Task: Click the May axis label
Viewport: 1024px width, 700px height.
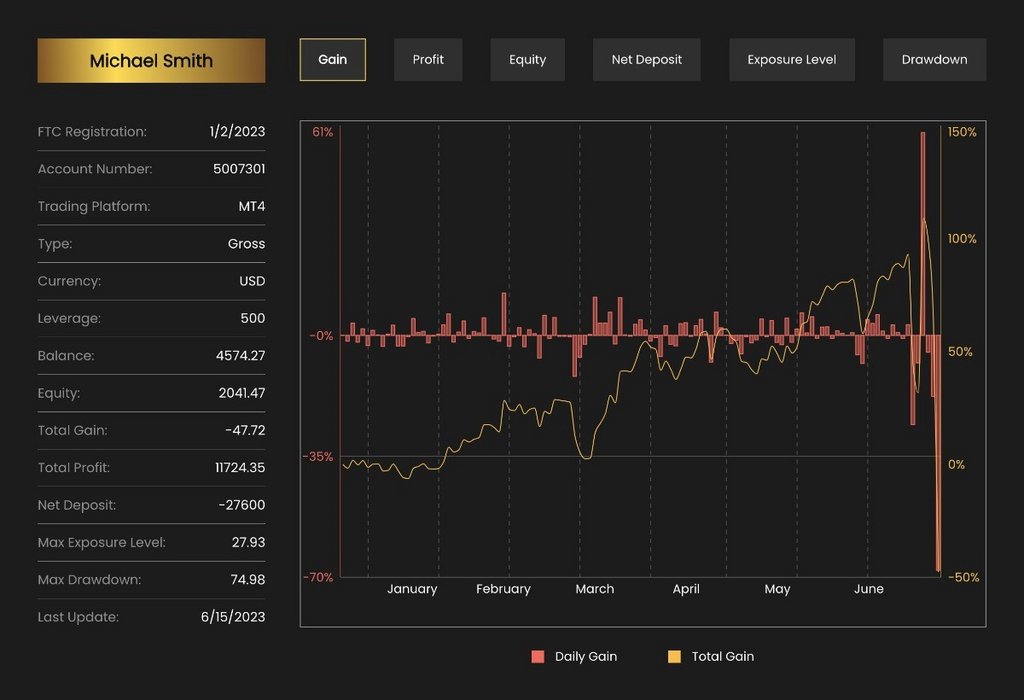Action: click(x=777, y=589)
